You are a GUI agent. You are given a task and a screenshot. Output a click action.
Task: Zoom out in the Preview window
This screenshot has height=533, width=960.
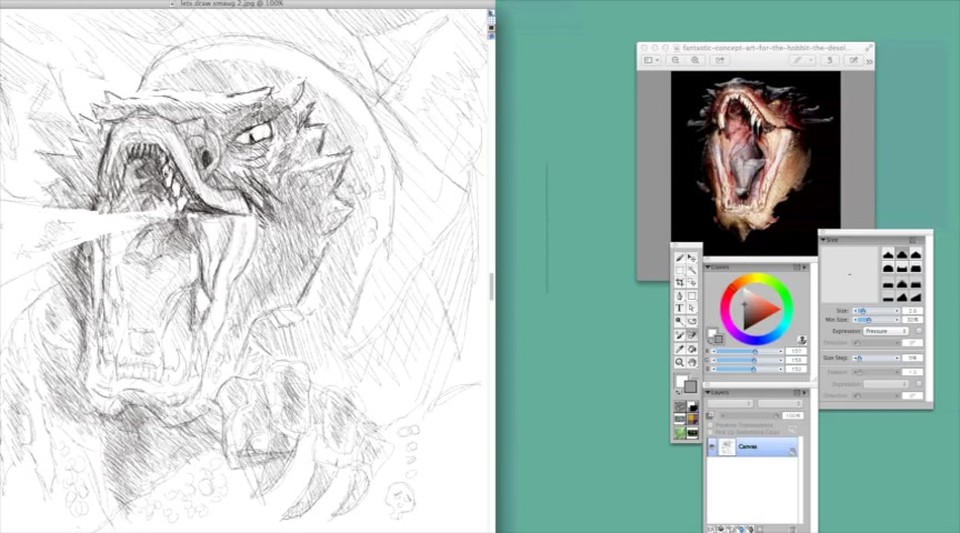[675, 60]
